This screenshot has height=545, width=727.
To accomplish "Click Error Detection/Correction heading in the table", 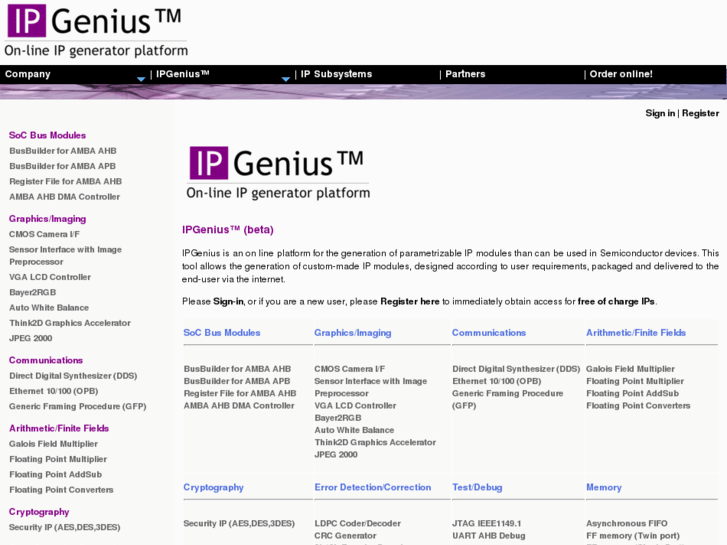I will (373, 487).
